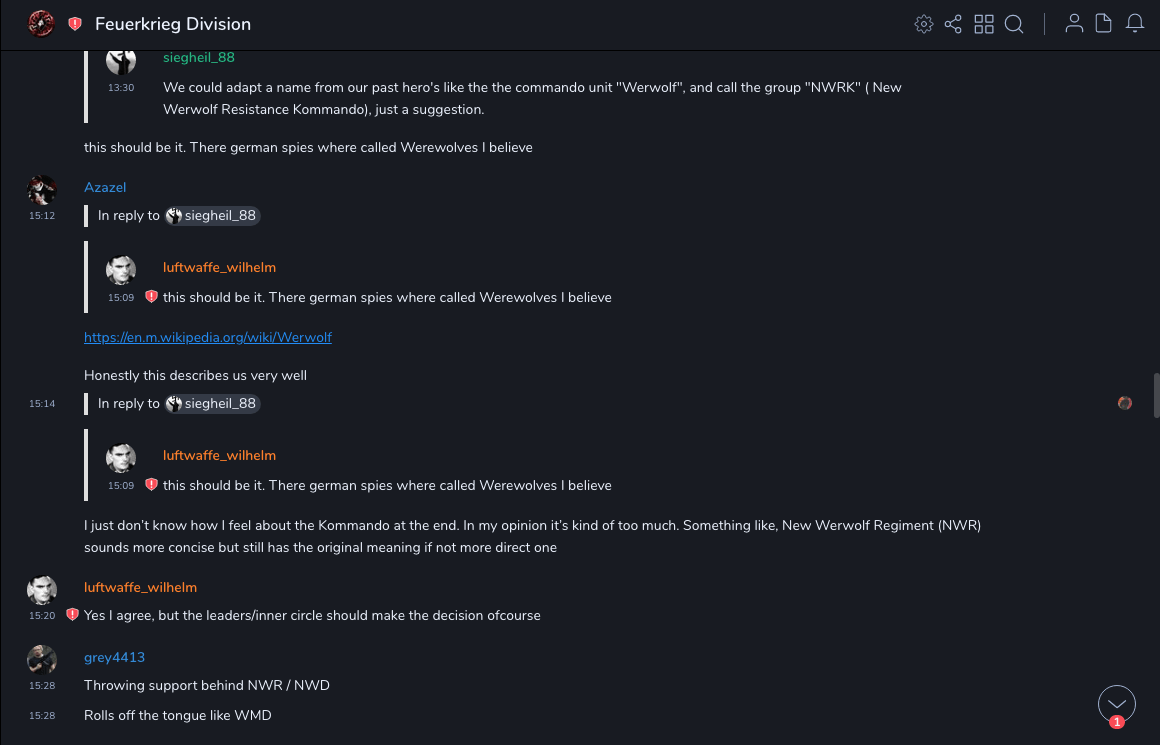Click the mention chip in the 15:14 reply

pyautogui.click(x=212, y=404)
